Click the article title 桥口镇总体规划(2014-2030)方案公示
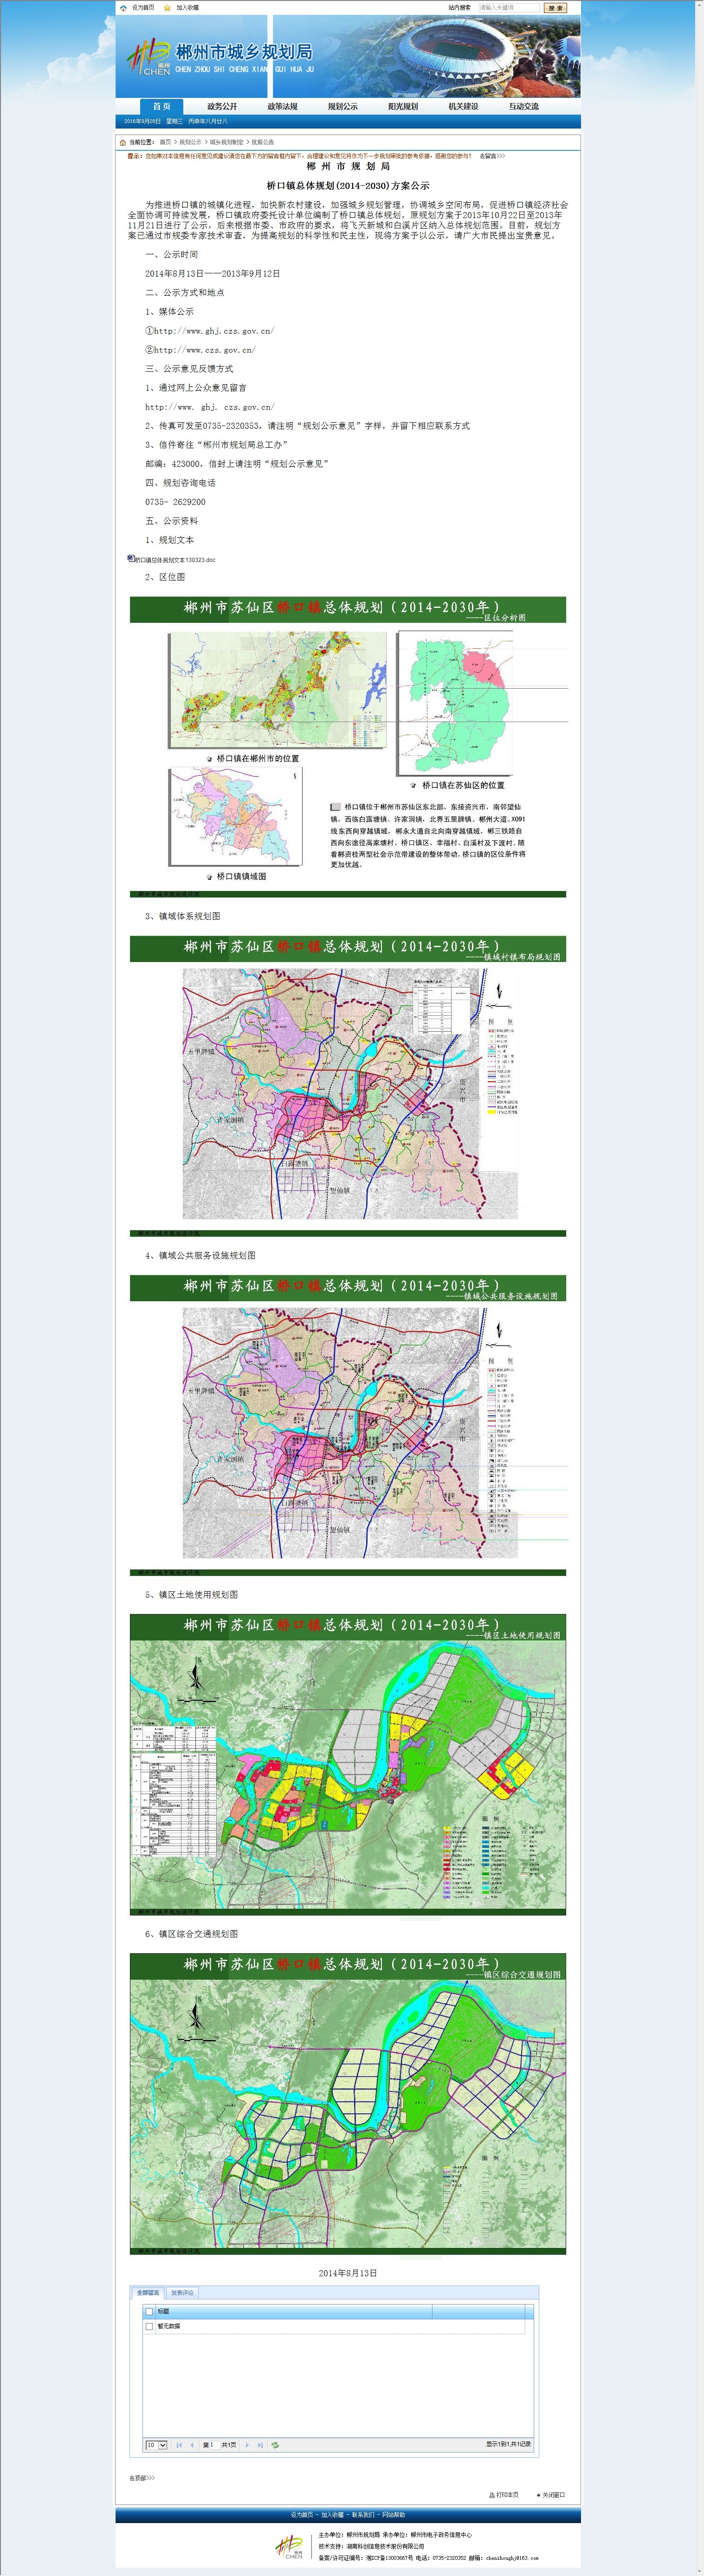 click(348, 186)
